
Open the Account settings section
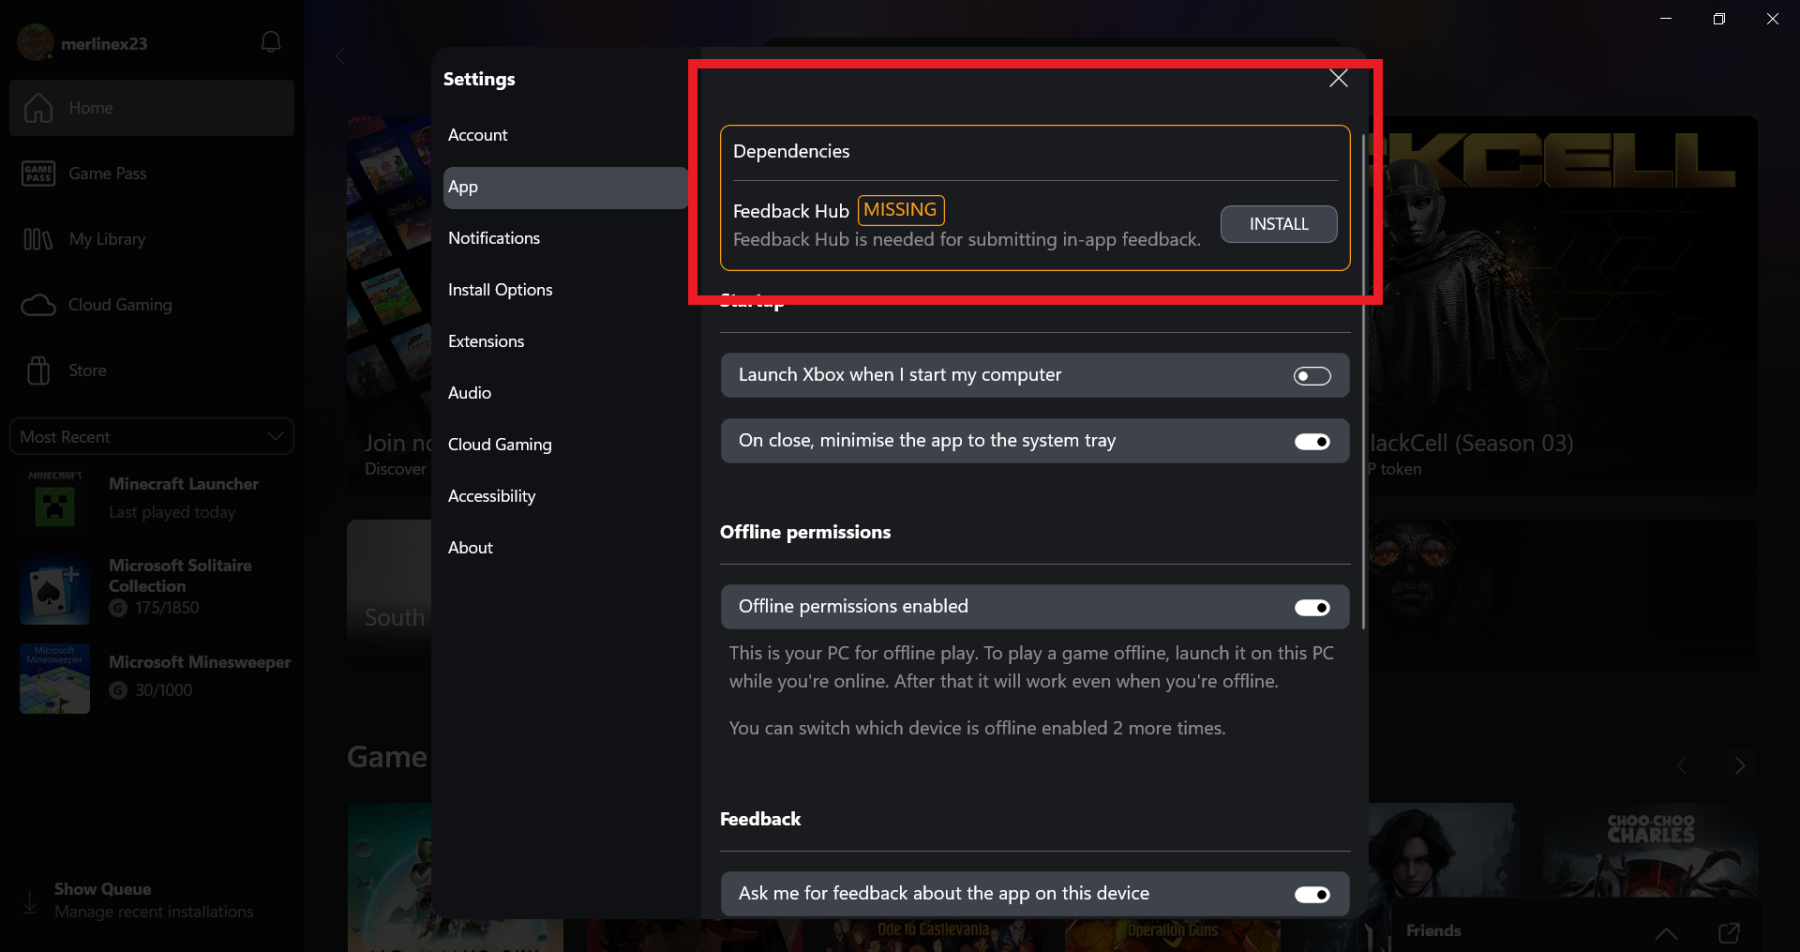coord(565,135)
